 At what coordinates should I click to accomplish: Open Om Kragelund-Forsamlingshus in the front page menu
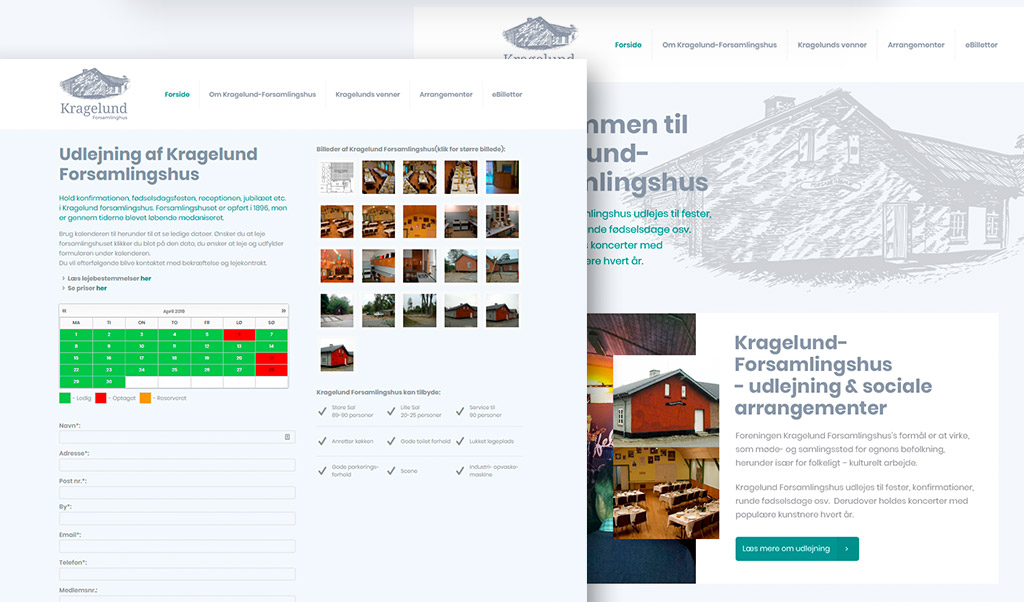coord(263,95)
